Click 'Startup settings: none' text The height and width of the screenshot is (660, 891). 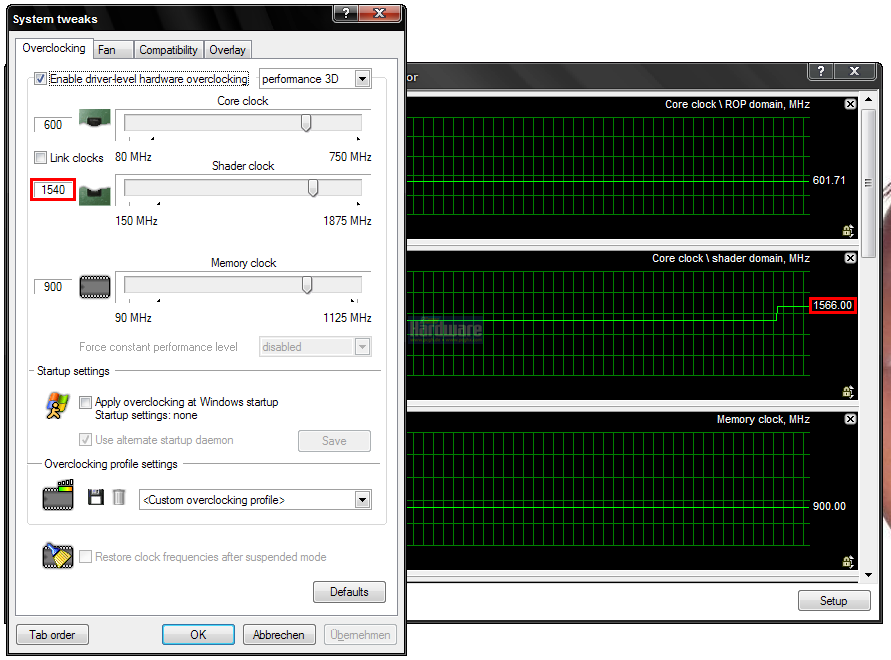(x=146, y=415)
